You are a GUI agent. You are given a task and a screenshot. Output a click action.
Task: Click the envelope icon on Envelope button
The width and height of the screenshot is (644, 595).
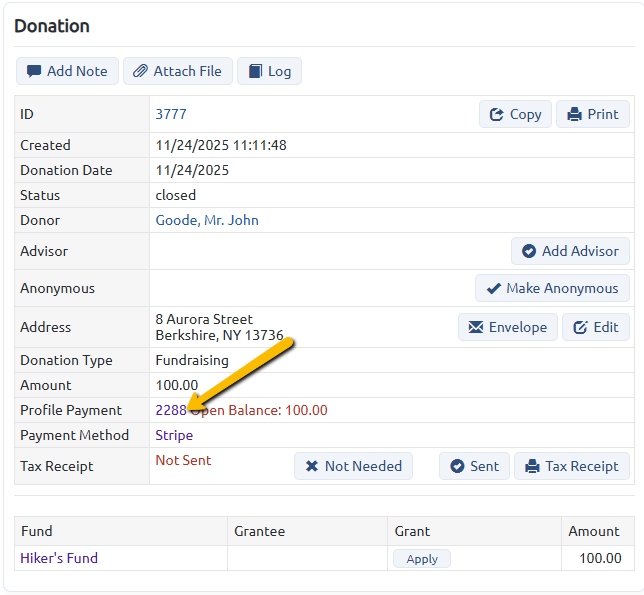pos(476,327)
